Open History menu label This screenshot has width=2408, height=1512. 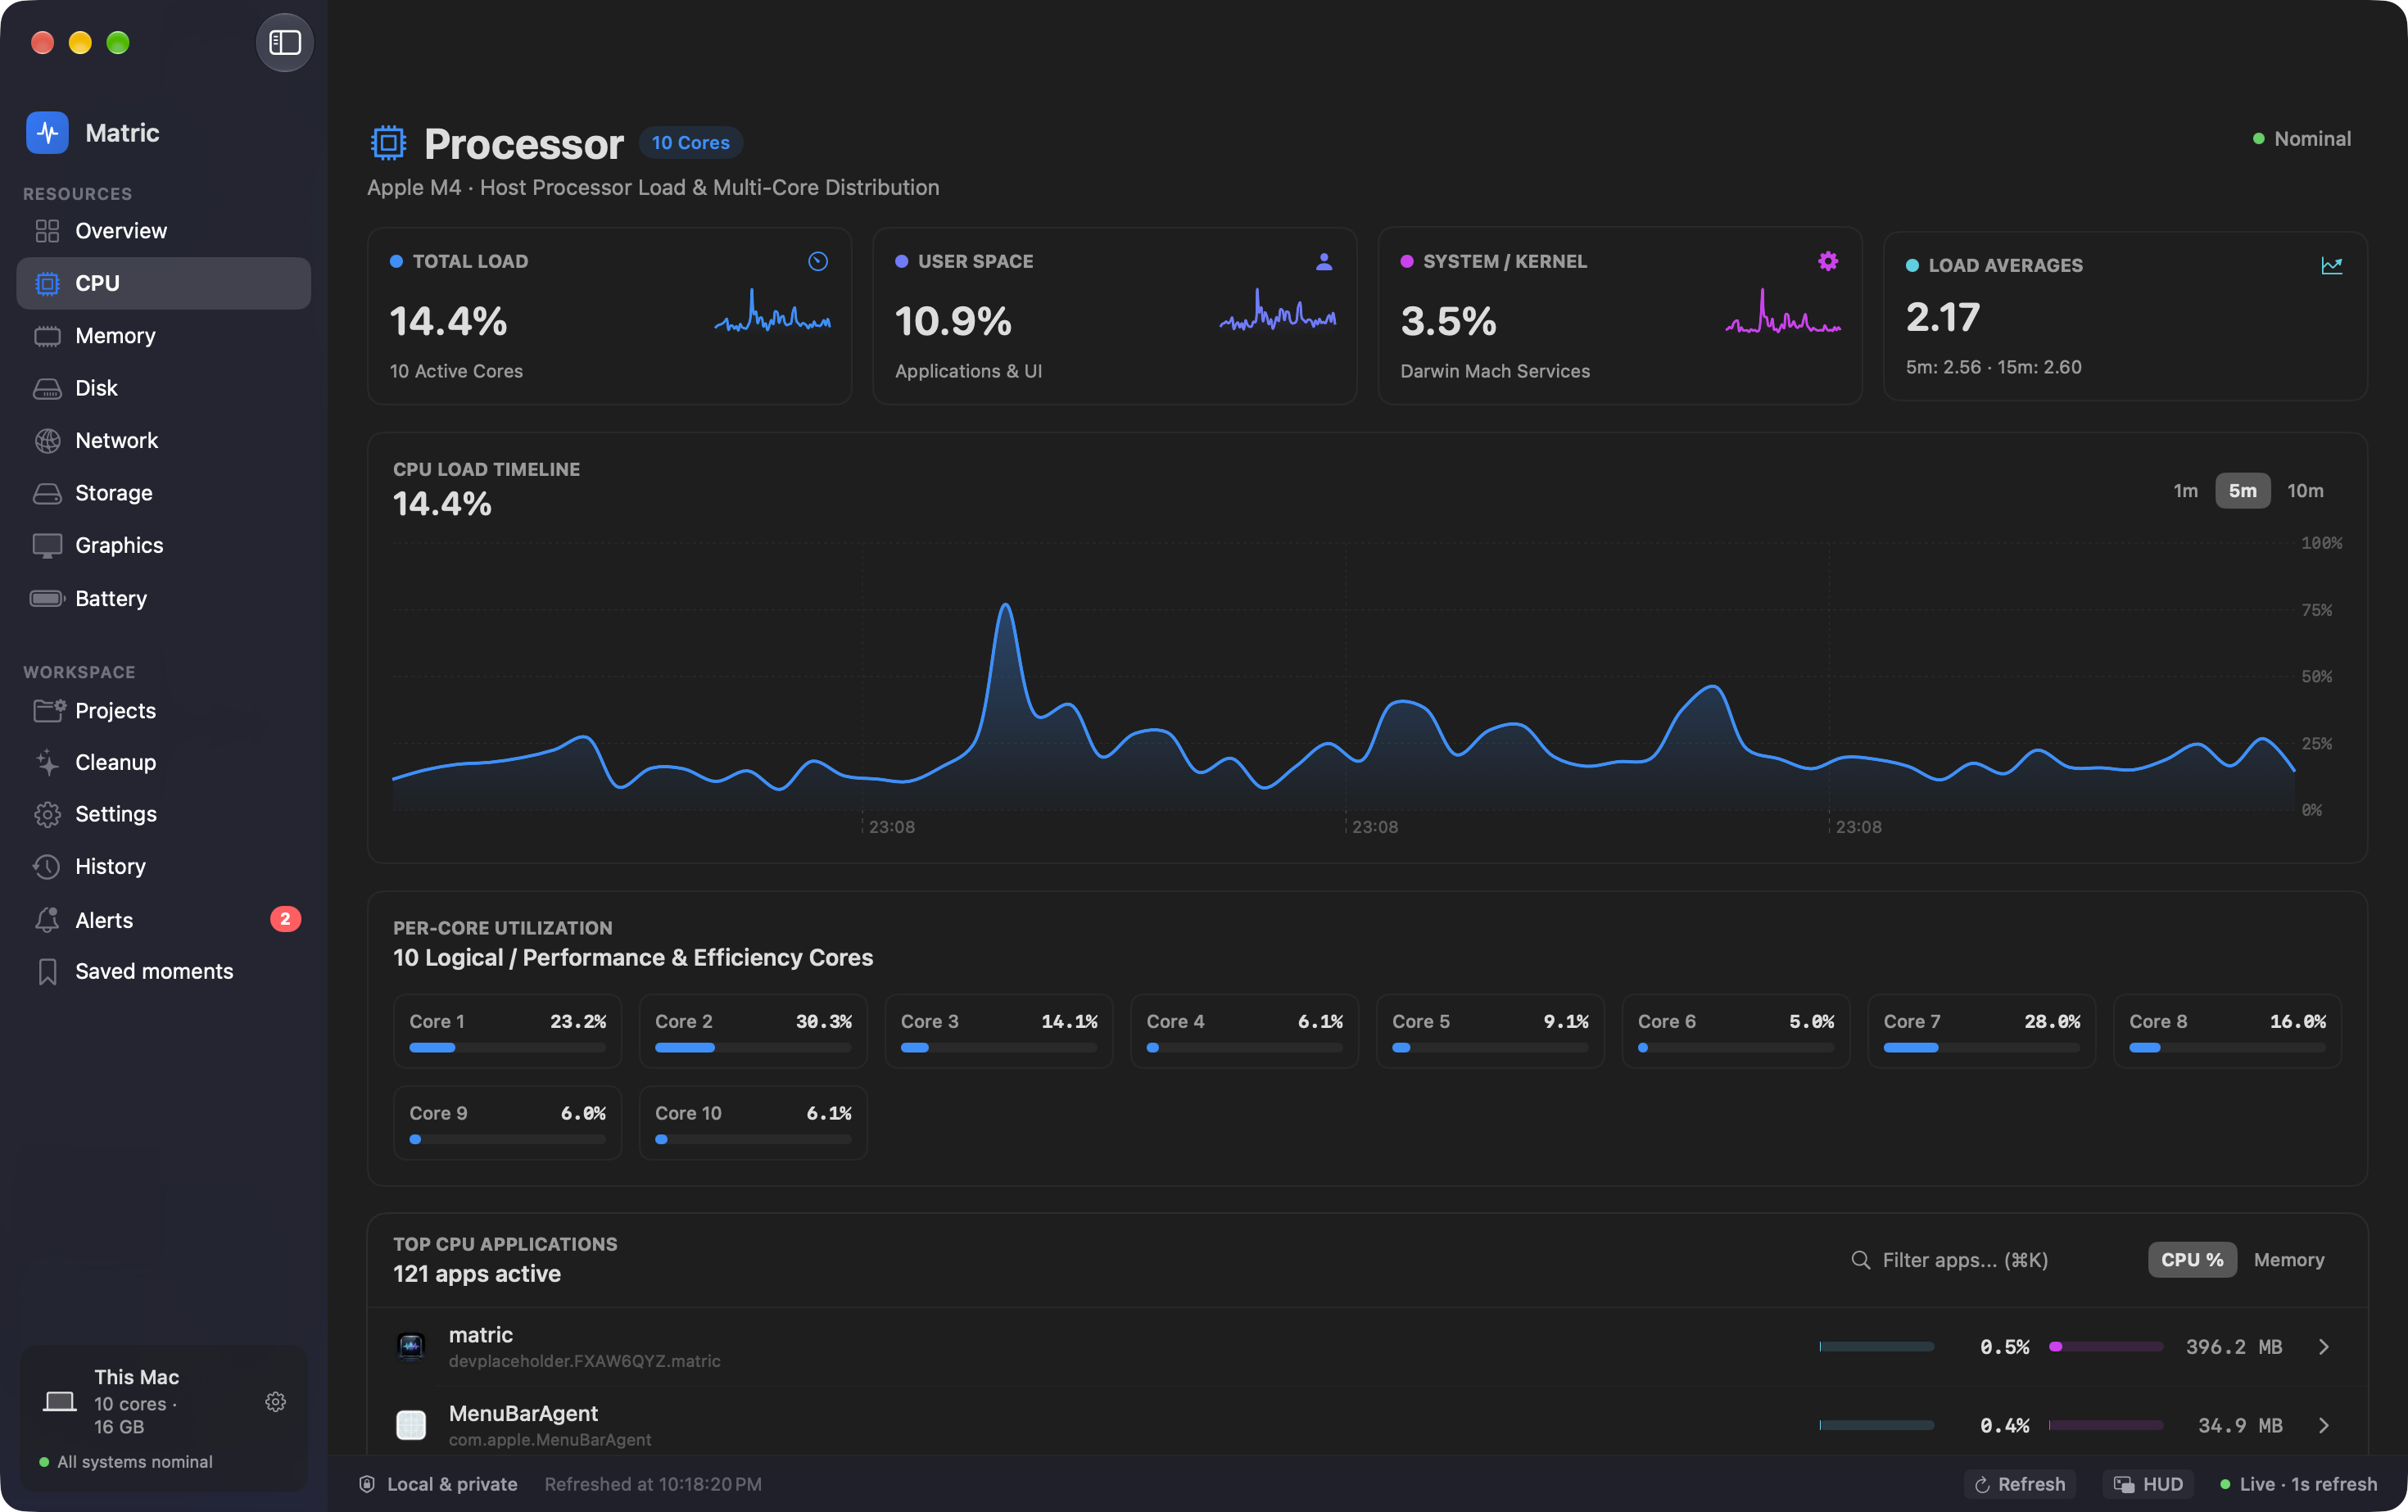(x=110, y=866)
